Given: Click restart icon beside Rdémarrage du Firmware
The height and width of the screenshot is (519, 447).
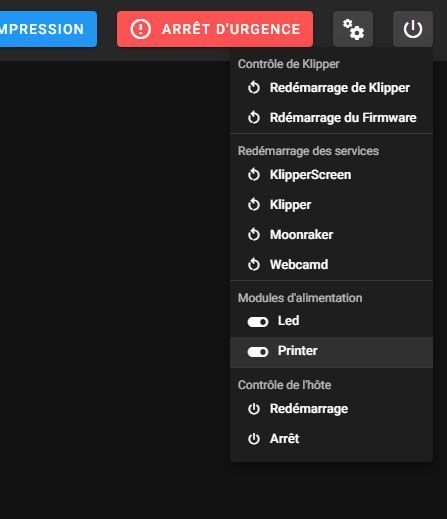Looking at the screenshot, I should pos(254,117).
